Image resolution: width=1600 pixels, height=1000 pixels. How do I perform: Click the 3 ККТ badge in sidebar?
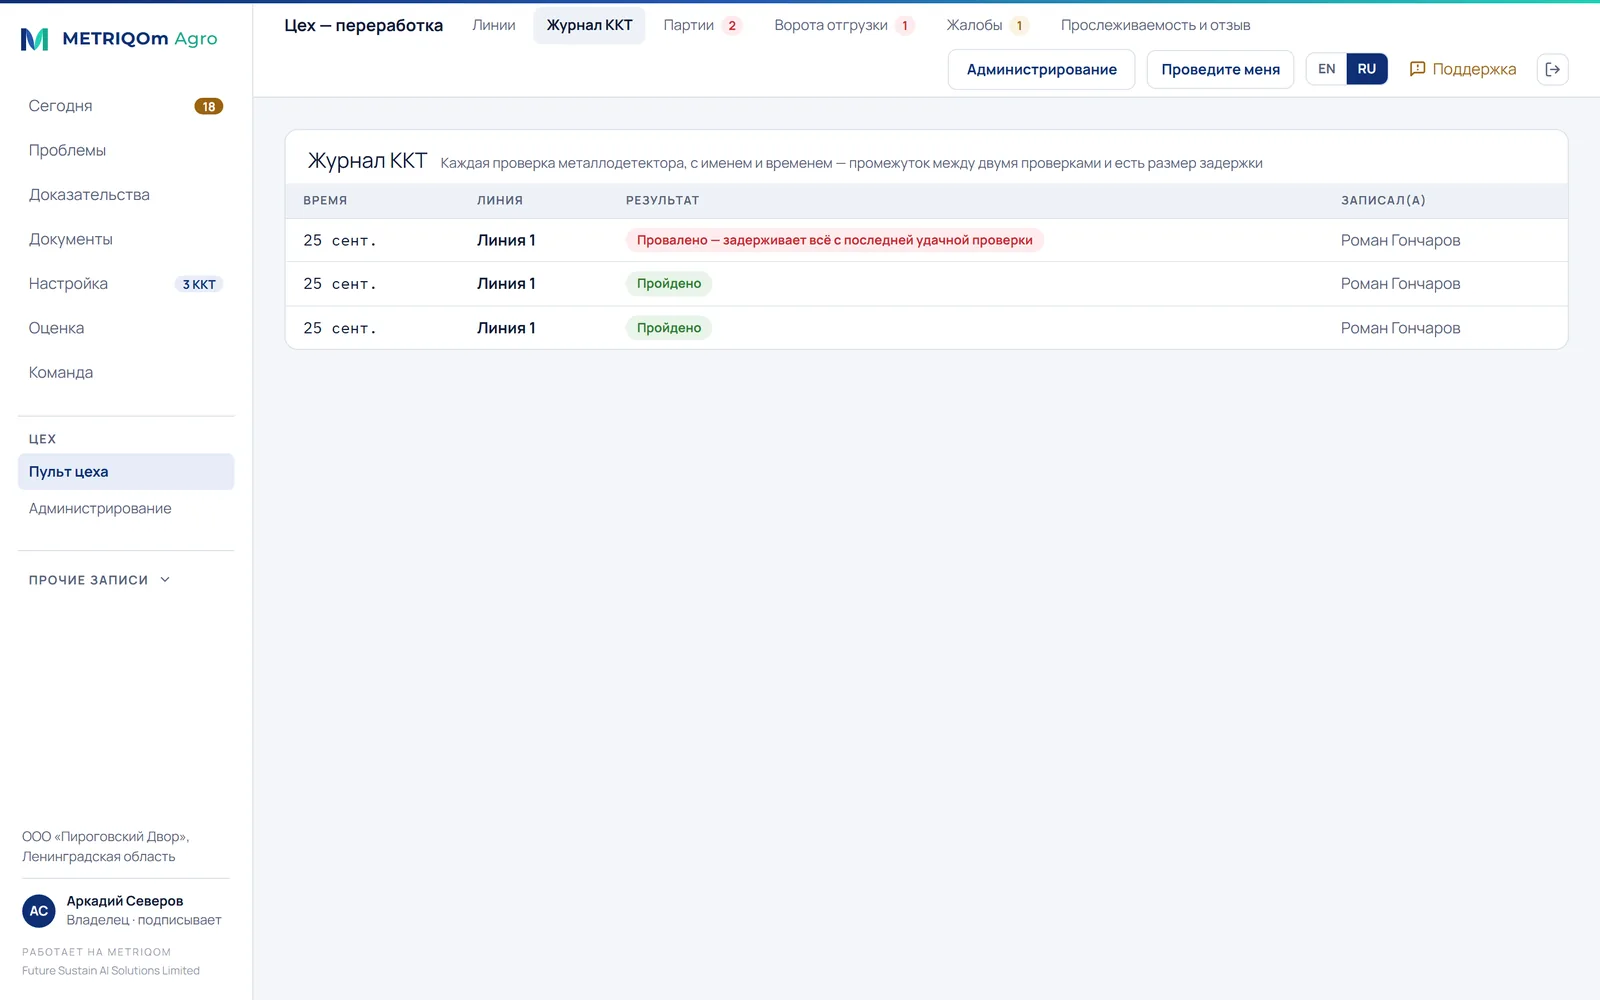[x=199, y=284]
